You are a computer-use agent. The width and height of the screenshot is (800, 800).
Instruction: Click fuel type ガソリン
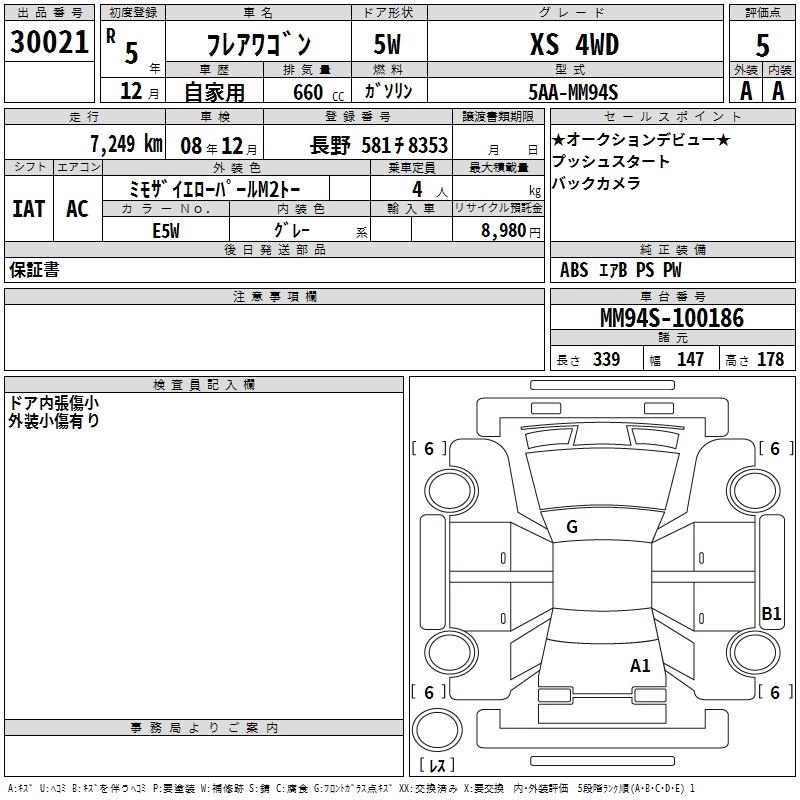point(388,91)
